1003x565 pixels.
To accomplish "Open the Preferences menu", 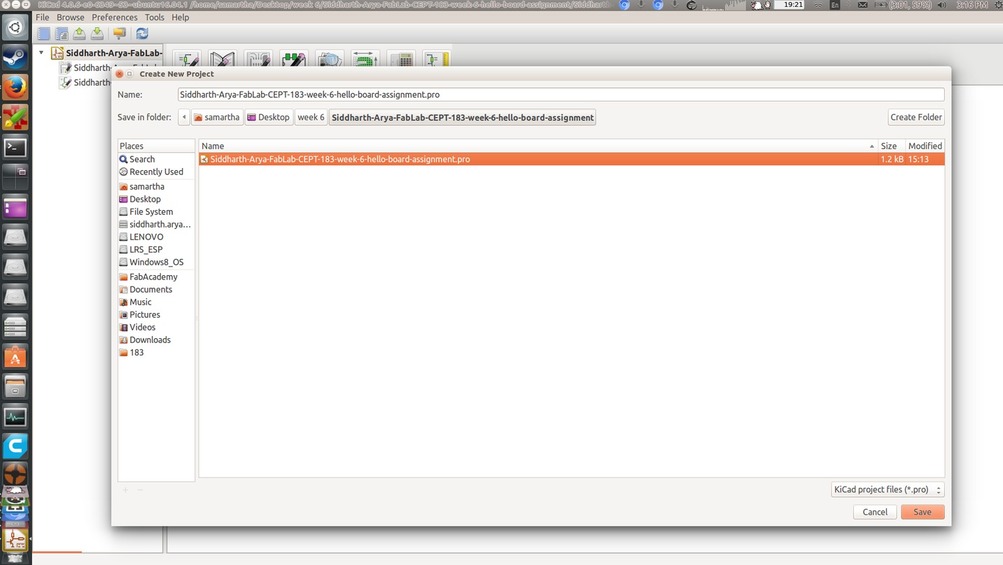I will pos(115,17).
